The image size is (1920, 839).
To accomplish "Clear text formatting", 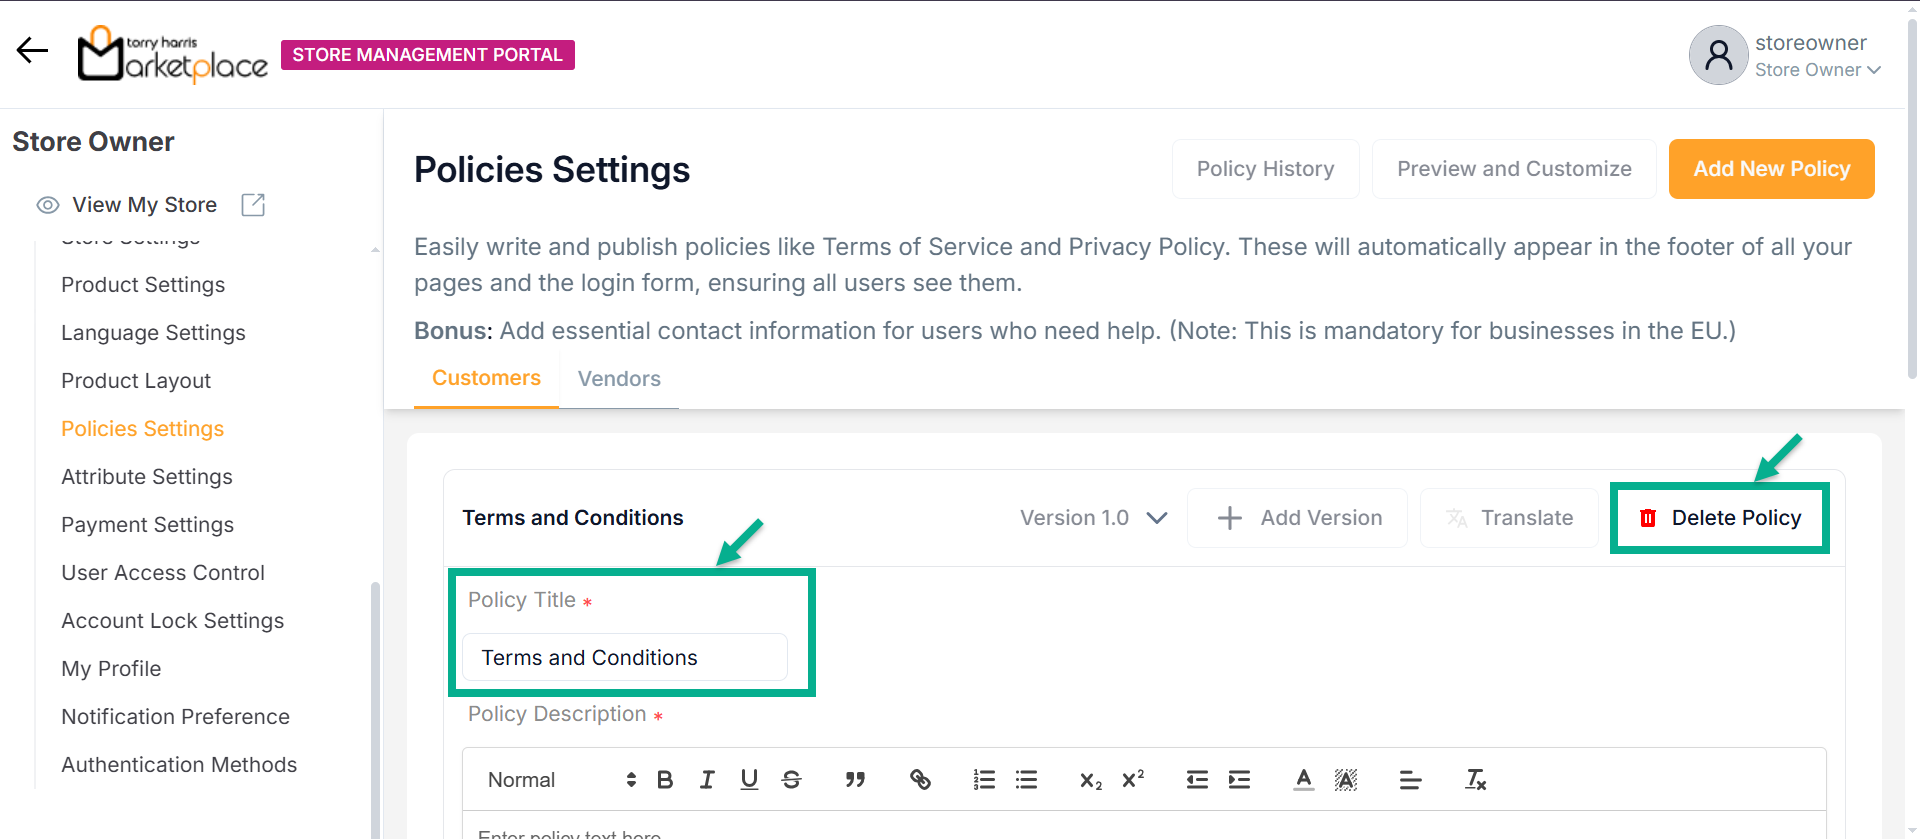I will (1475, 780).
